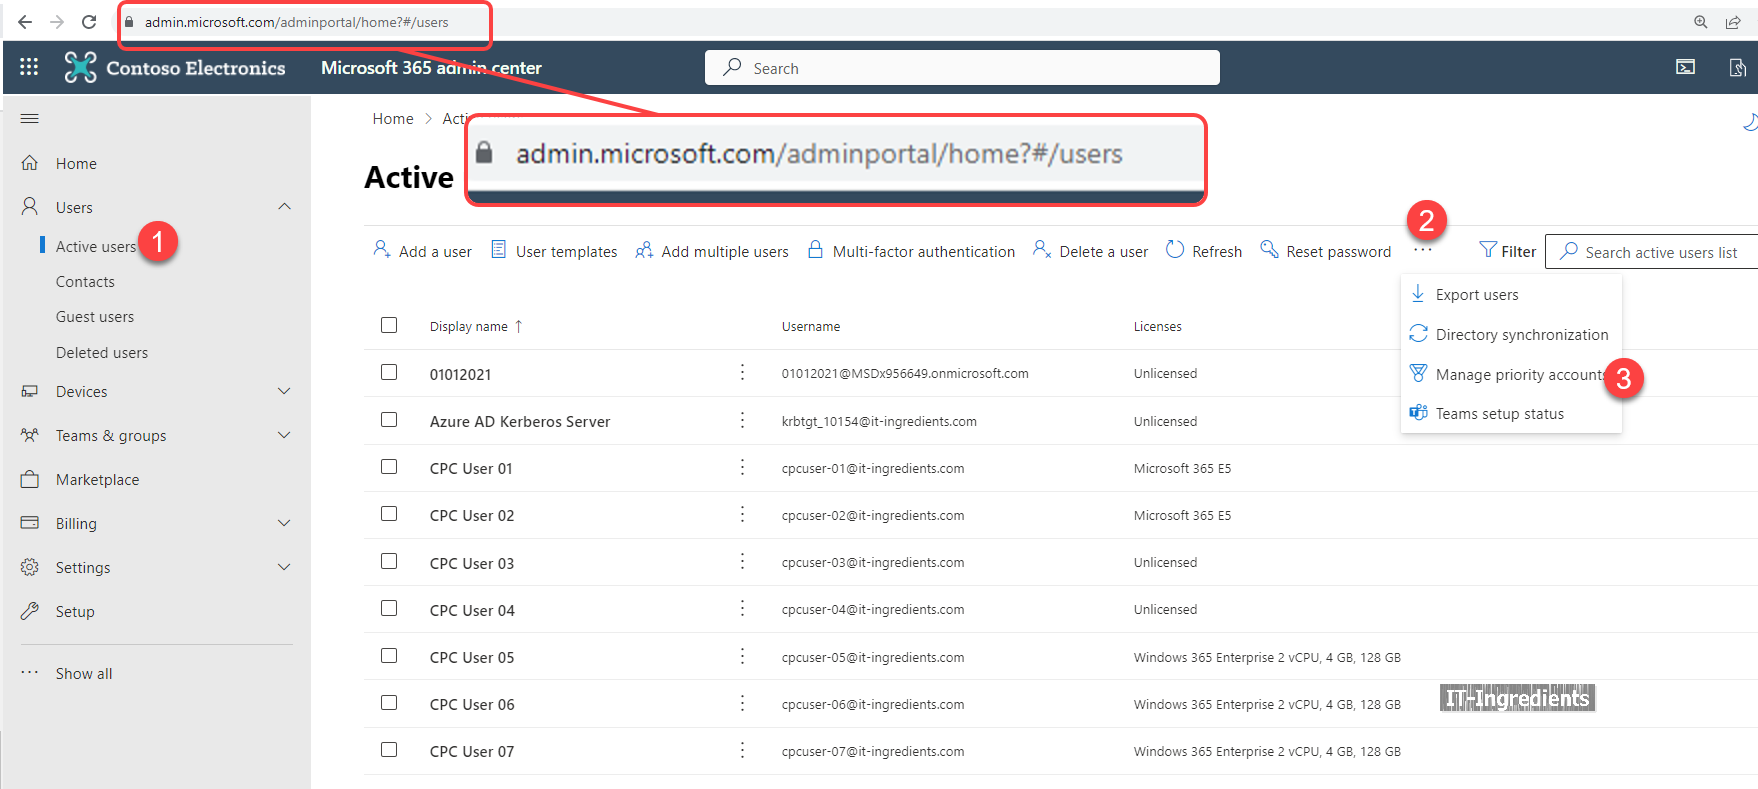Choose Export users from menu
1758x789 pixels.
[x=1511, y=294]
